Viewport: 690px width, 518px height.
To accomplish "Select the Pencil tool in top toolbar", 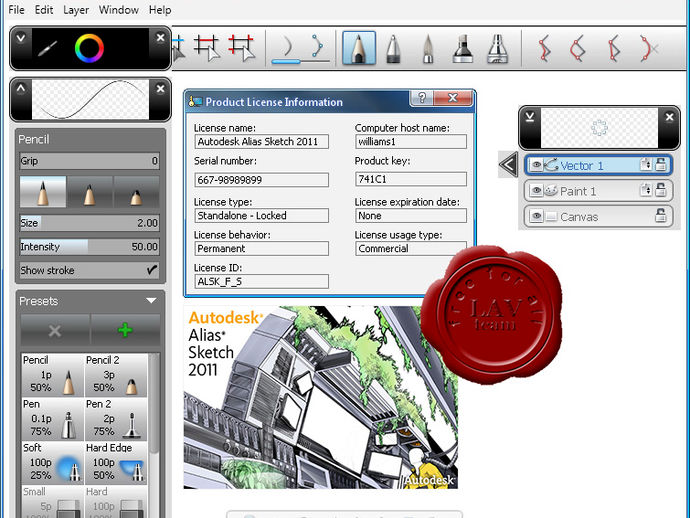I will pyautogui.click(x=359, y=48).
